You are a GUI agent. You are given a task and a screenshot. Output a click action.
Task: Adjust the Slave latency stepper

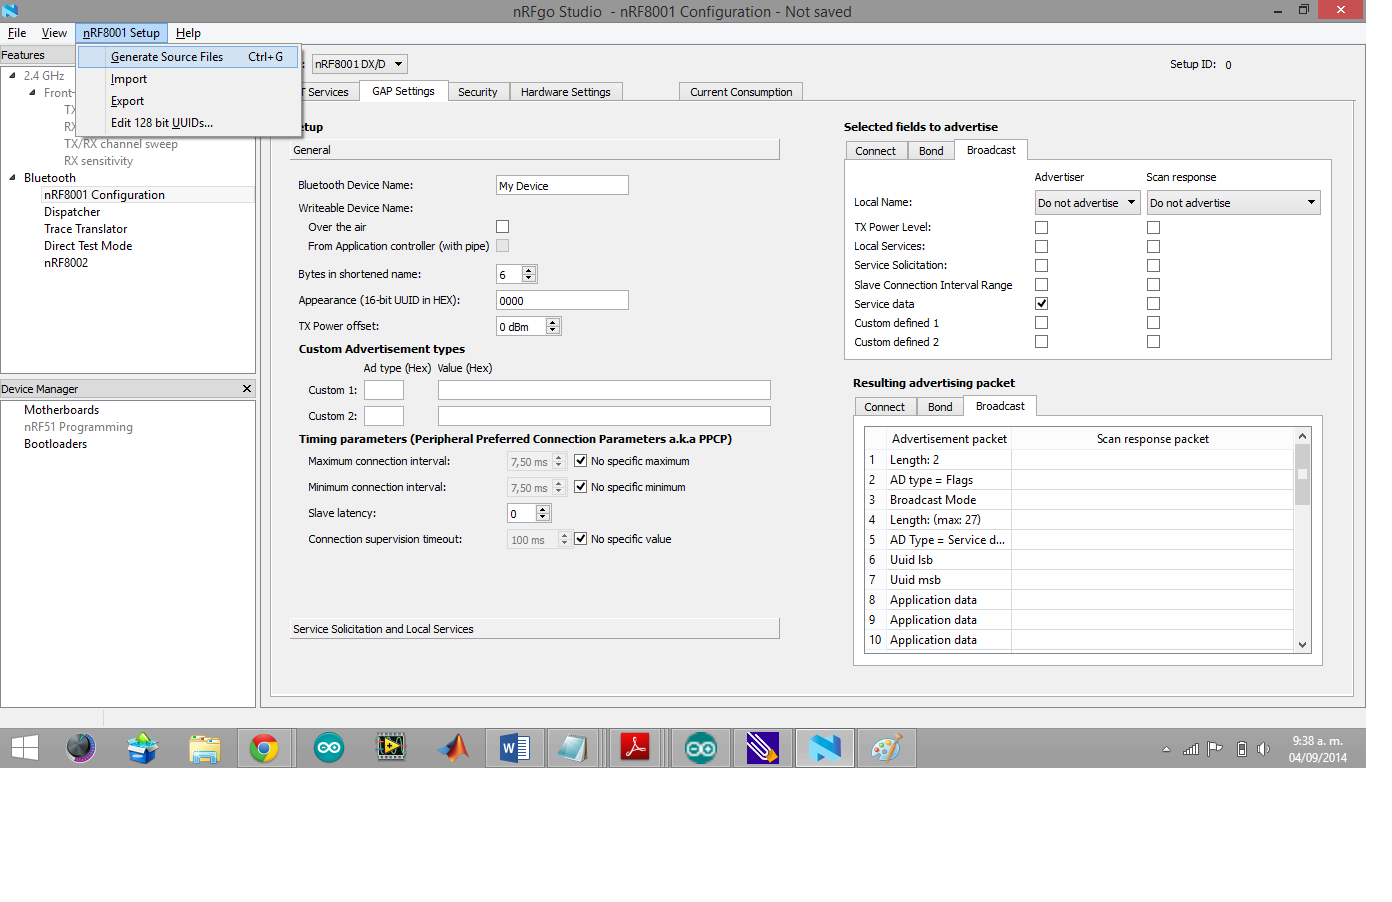point(543,513)
